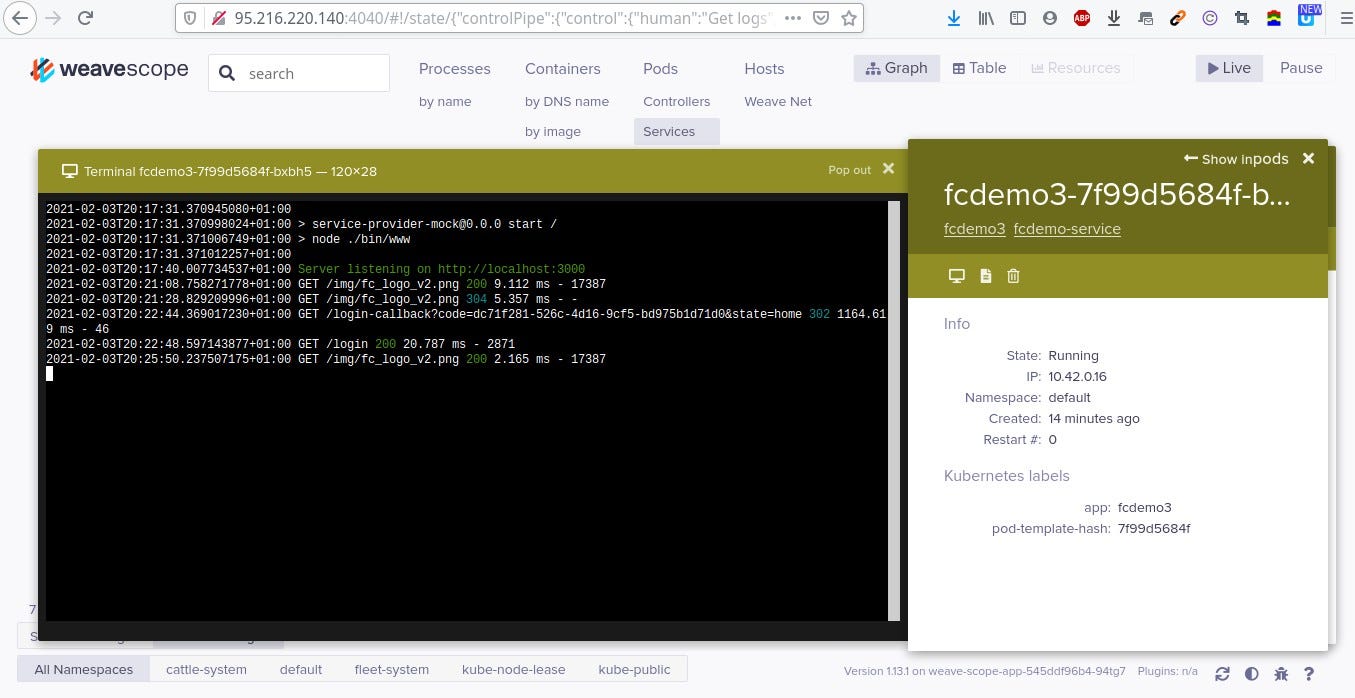Click the Pocket save icon in URL bar
Screen dimensions: 1355x698
[820, 17]
